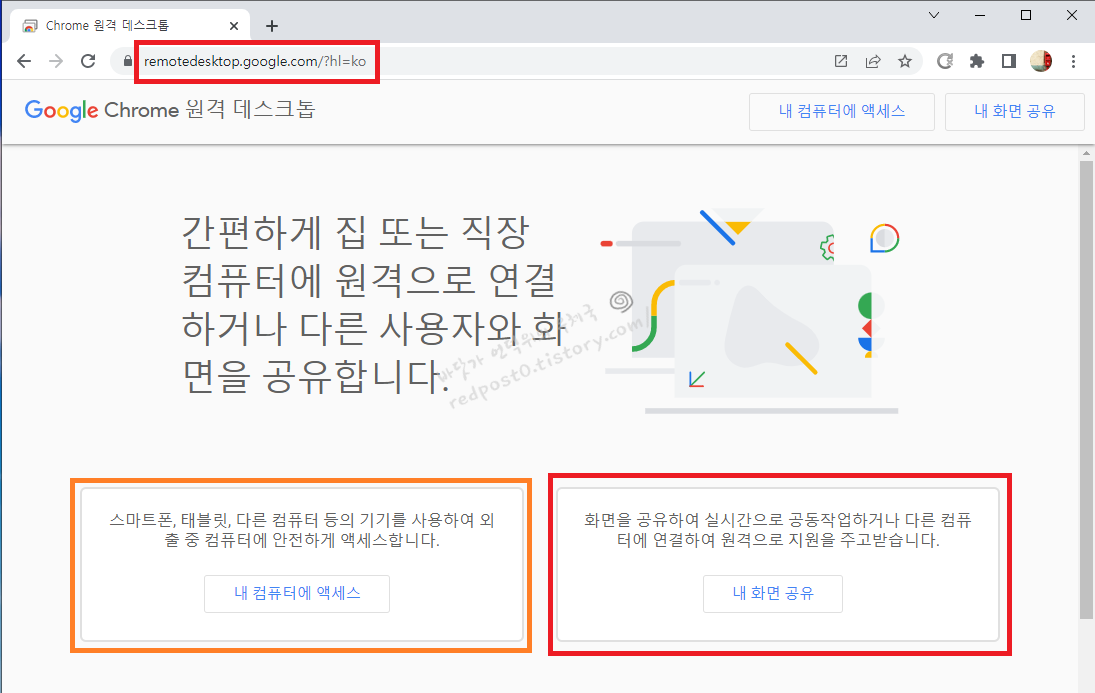Minimize the Chrome window

[x=980, y=15]
